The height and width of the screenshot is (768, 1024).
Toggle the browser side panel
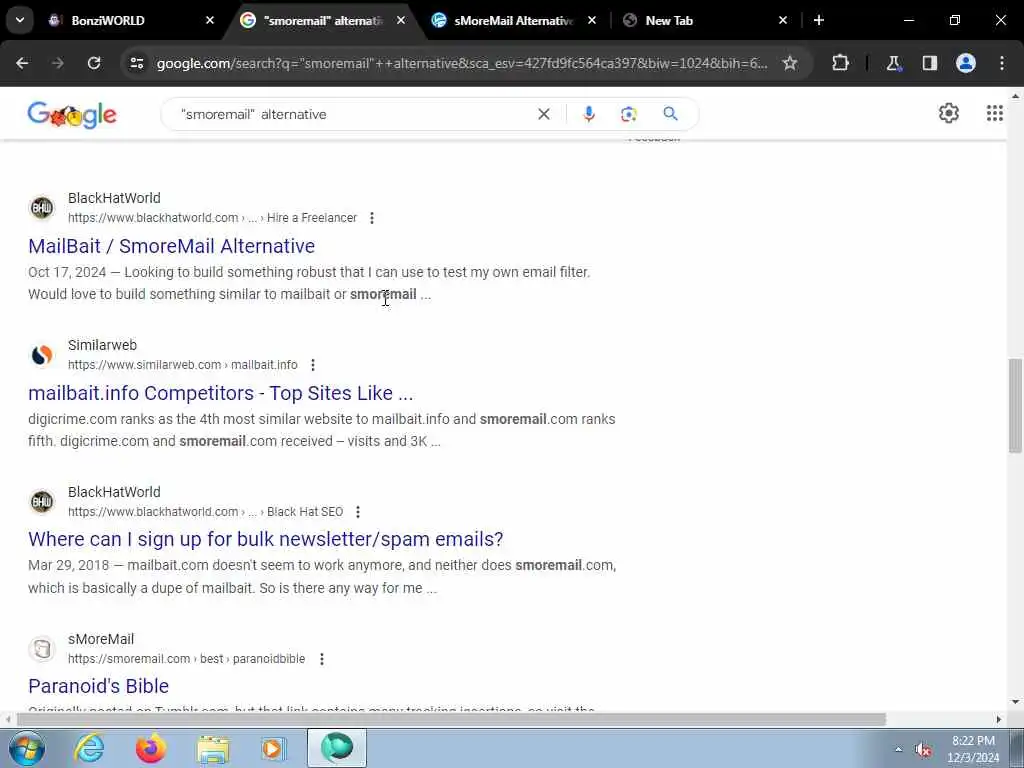coord(930,63)
